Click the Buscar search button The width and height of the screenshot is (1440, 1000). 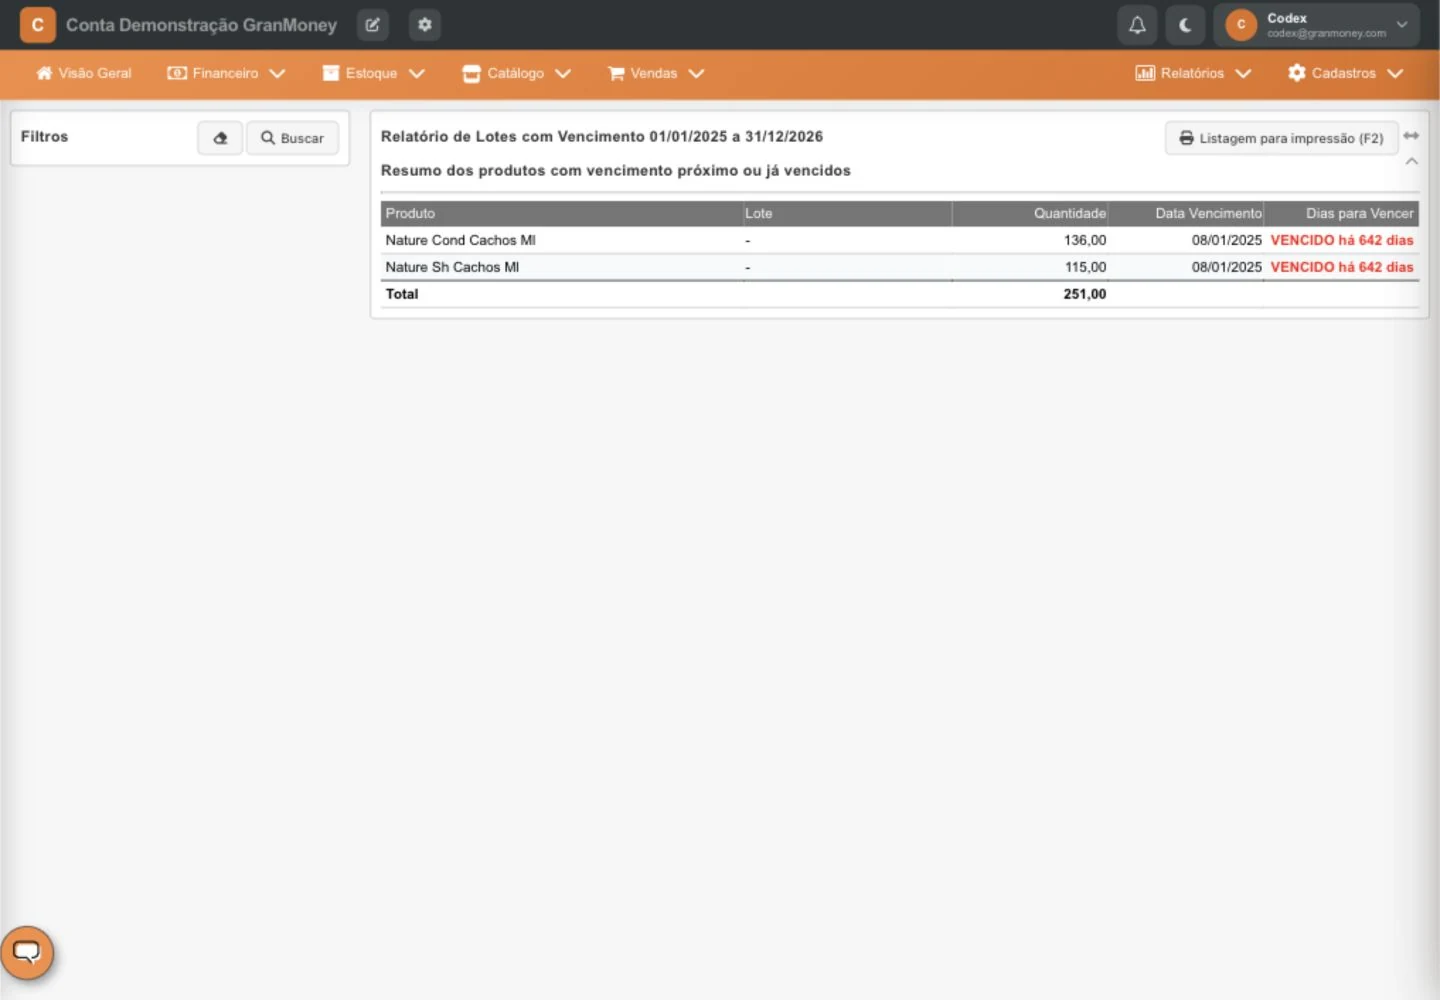(293, 138)
